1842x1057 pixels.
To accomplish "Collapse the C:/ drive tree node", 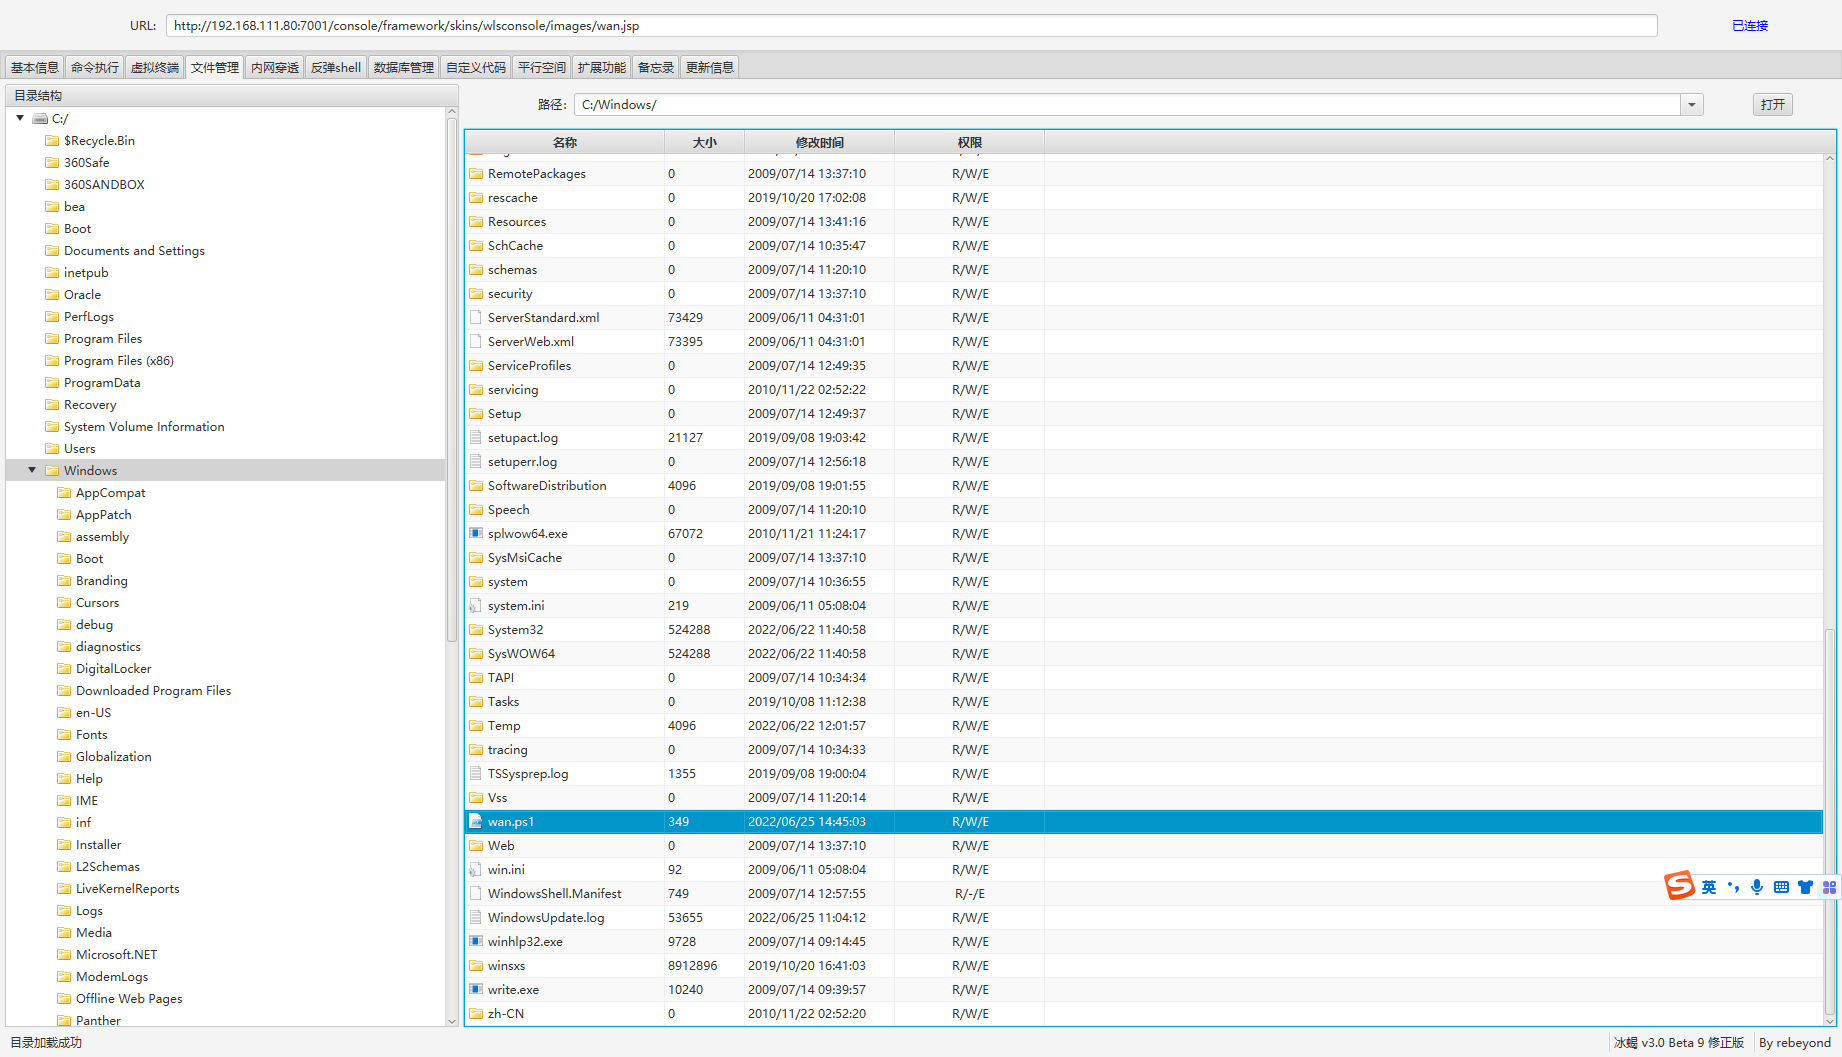I will click(x=20, y=118).
